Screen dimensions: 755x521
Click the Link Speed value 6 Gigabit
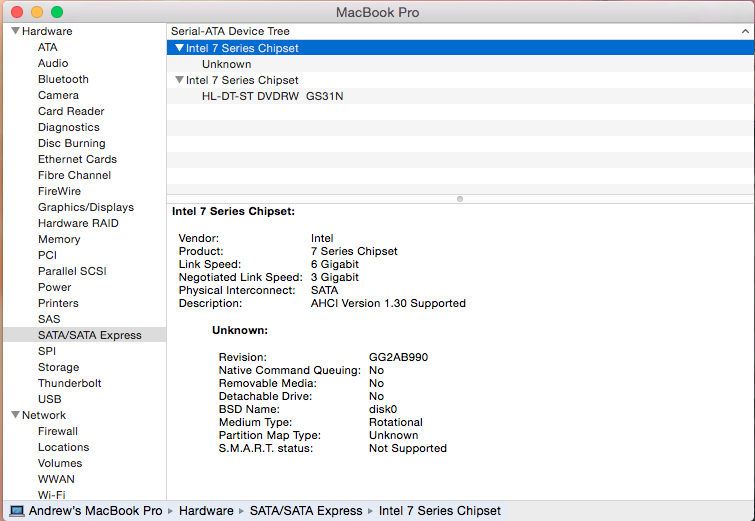point(335,264)
